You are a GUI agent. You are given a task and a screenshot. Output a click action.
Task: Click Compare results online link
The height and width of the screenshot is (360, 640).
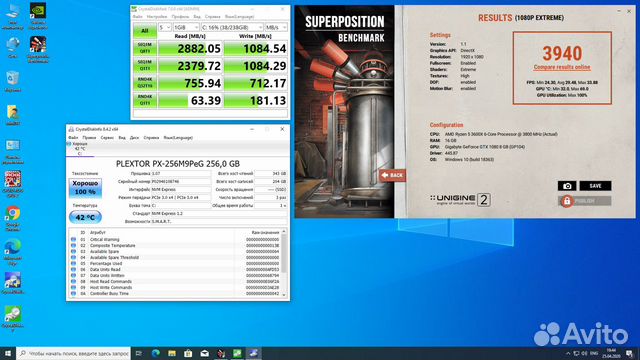point(562,67)
